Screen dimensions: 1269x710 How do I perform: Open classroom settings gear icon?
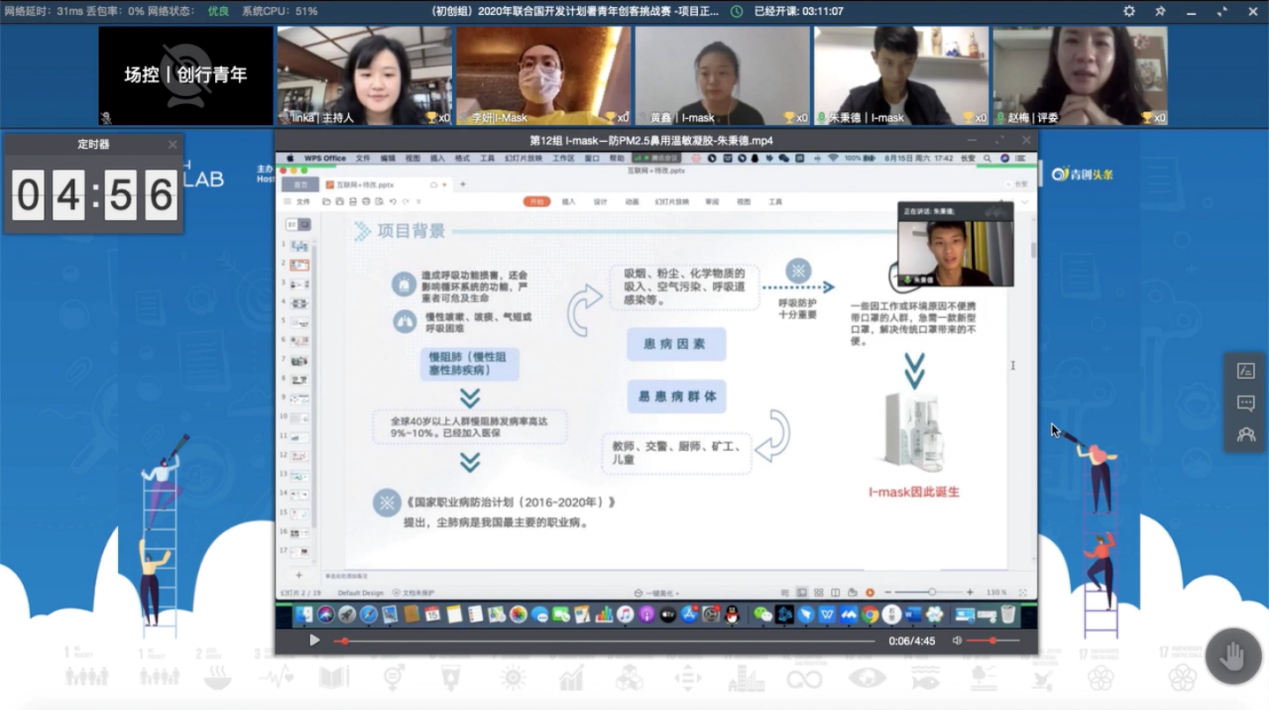pyautogui.click(x=1129, y=11)
